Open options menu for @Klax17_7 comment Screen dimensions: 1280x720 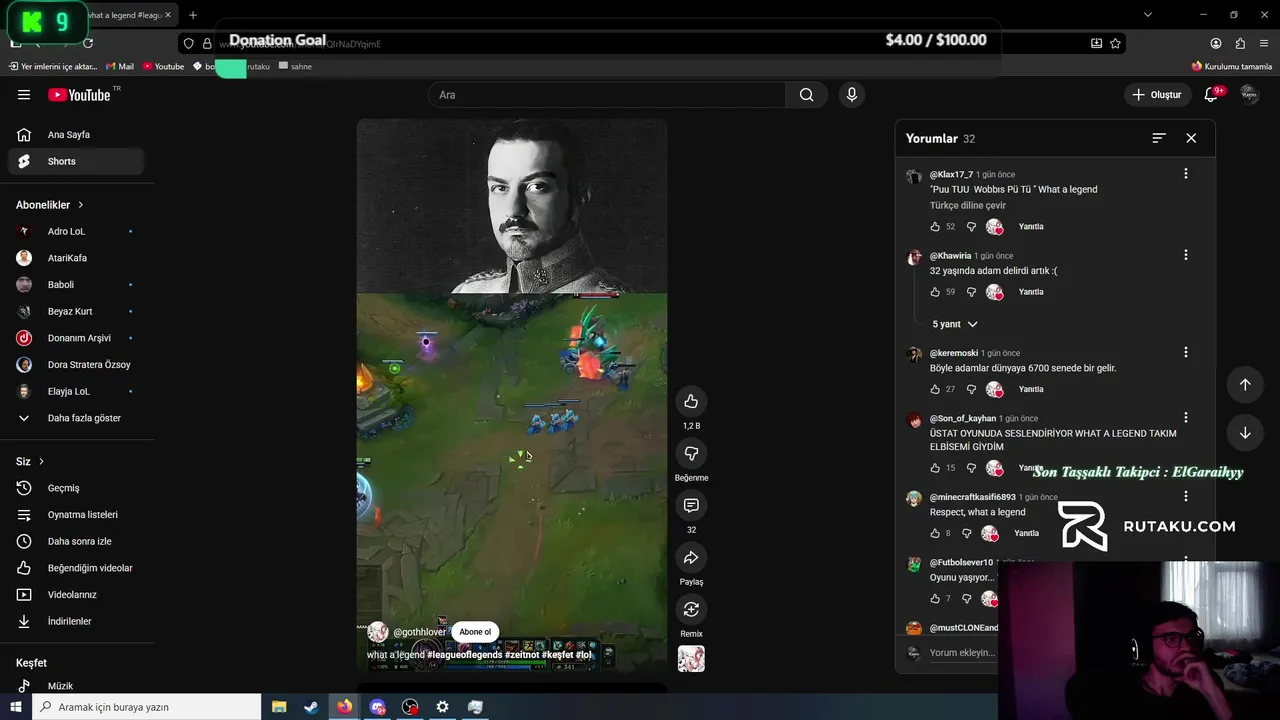point(1186,174)
